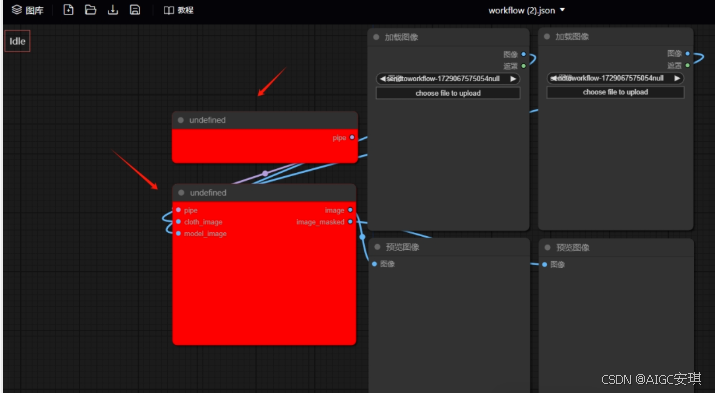Select left 加载图像 node title
The width and height of the screenshot is (715, 393).
point(401,37)
